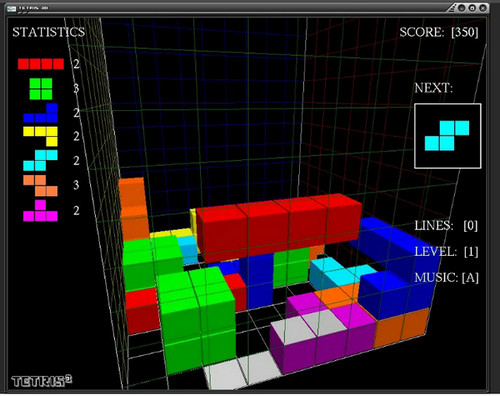
Task: Click the Tetris 3D window title icon
Action: [x=11, y=8]
